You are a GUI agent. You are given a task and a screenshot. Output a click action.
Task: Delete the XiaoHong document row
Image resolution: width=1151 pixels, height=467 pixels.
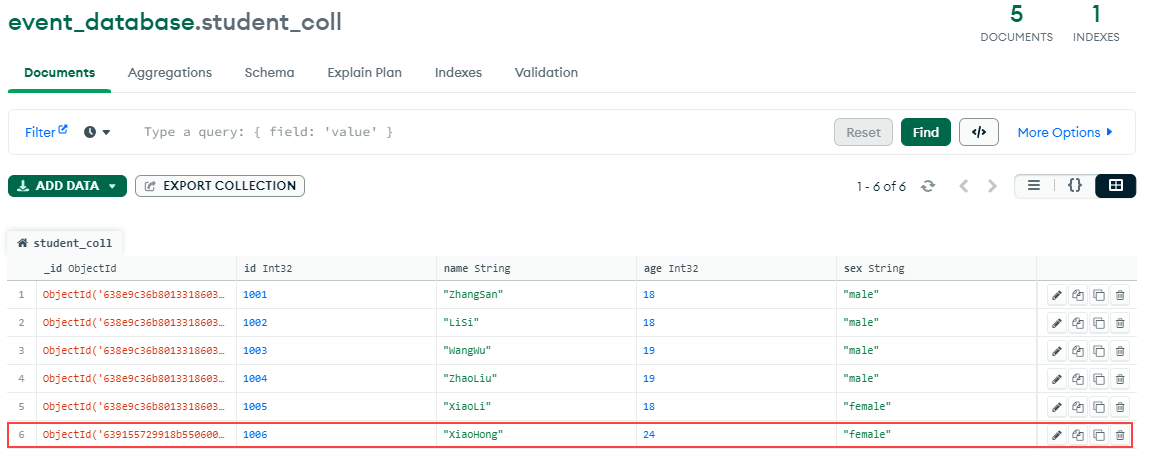pyautogui.click(x=1120, y=435)
